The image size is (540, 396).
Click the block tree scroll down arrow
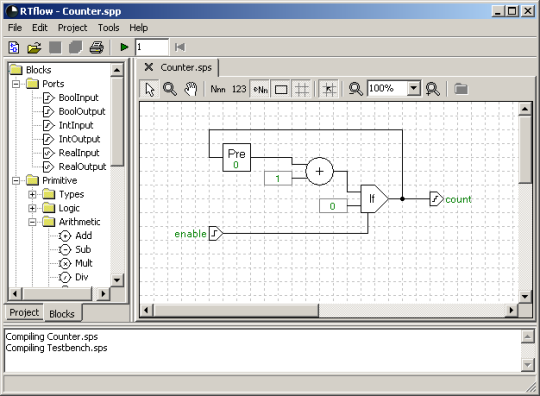click(x=117, y=280)
